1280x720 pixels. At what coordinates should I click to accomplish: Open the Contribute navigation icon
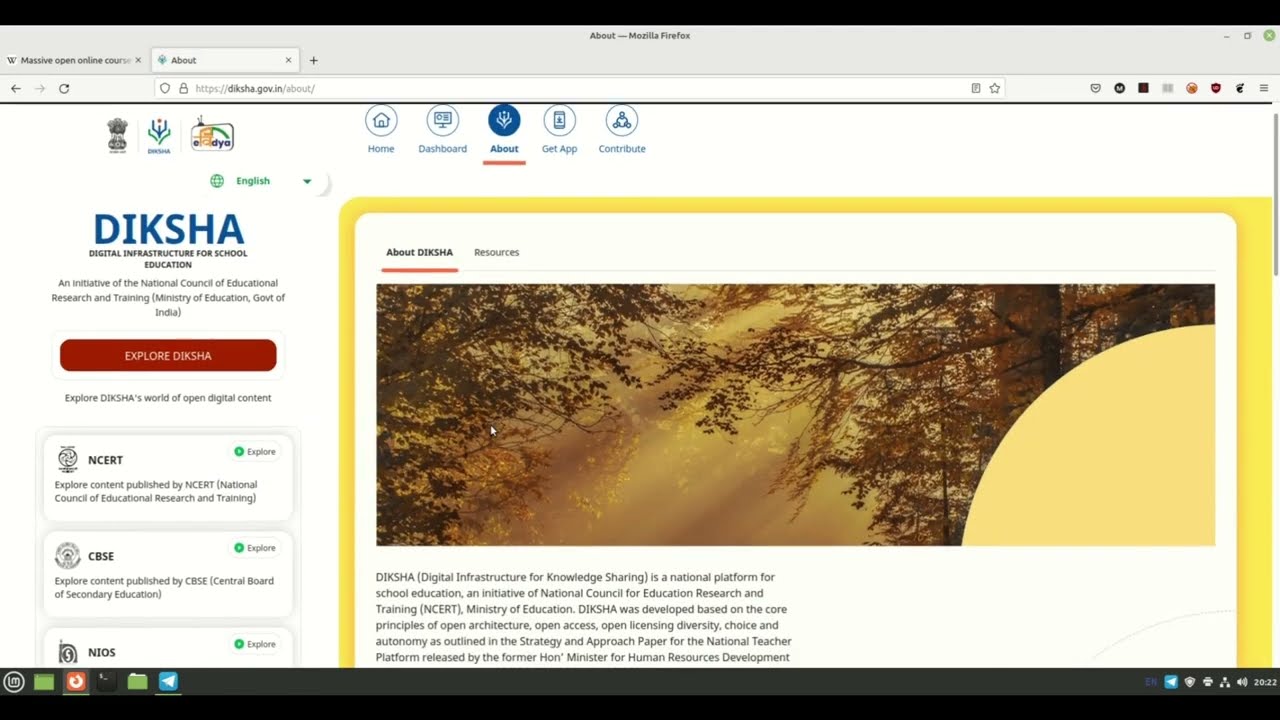tap(622, 121)
